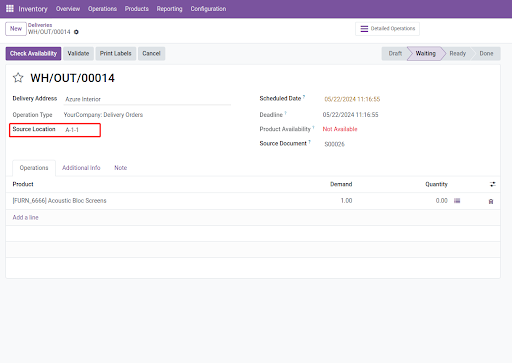
Task: Click the Quantity column header
Action: point(436,184)
